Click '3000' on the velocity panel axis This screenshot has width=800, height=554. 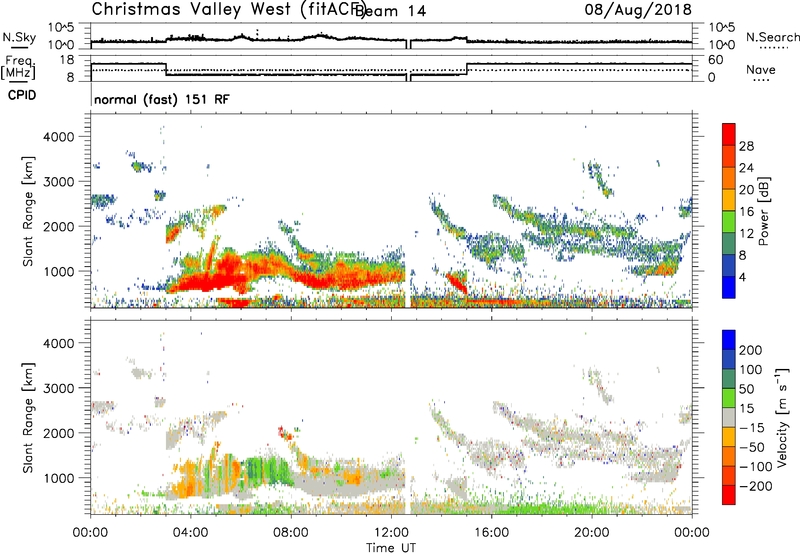point(59,388)
